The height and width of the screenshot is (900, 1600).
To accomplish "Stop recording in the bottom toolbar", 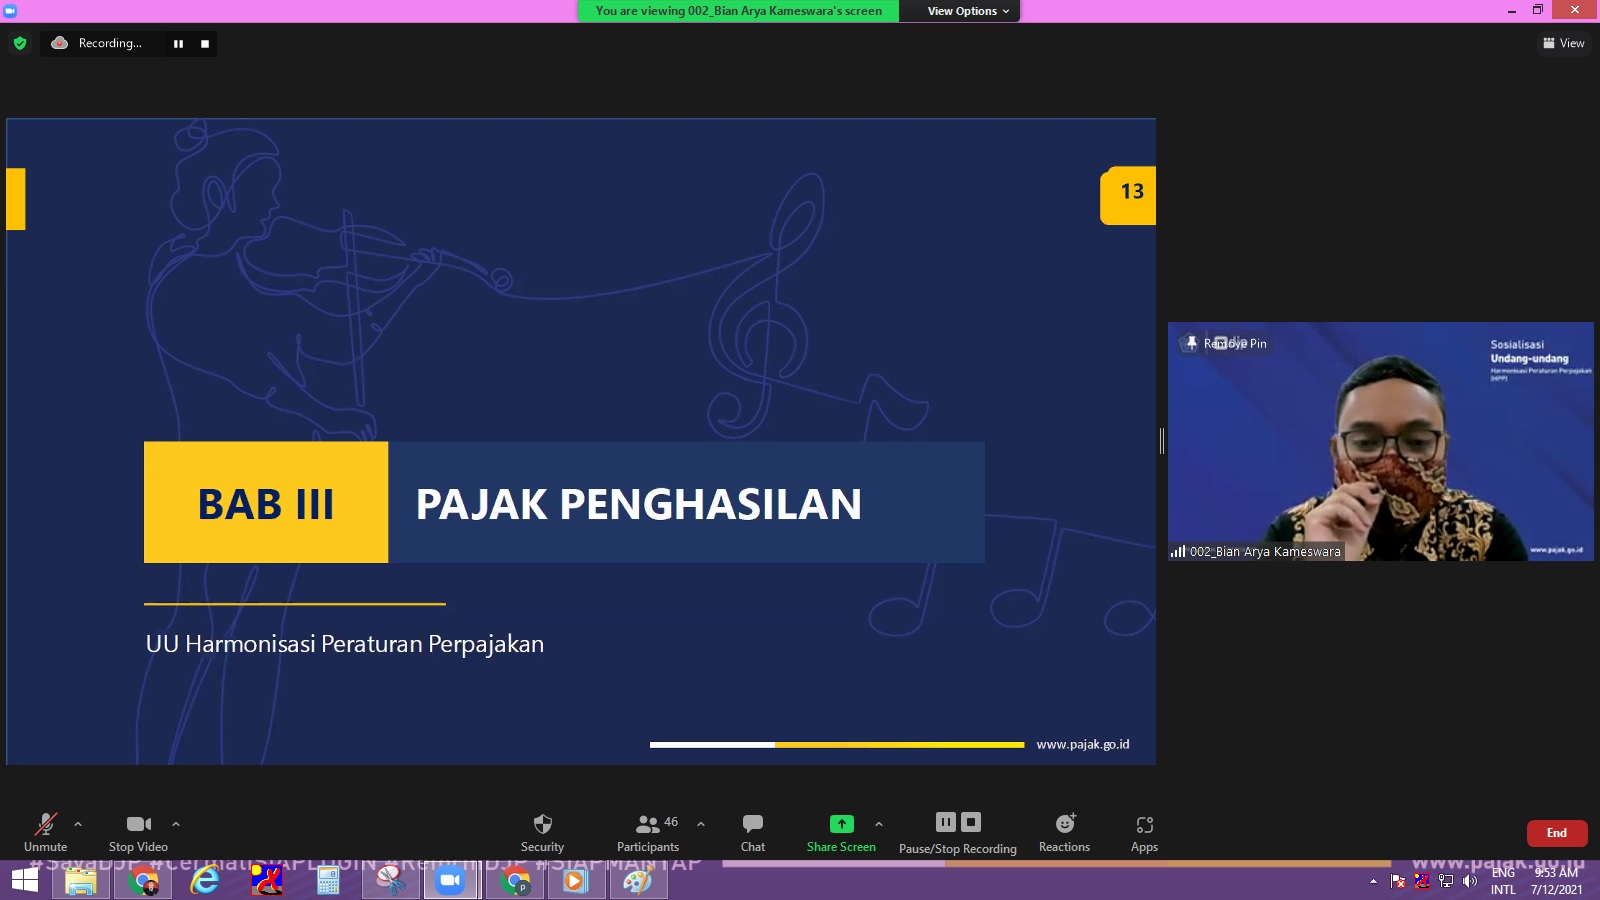I will click(971, 822).
